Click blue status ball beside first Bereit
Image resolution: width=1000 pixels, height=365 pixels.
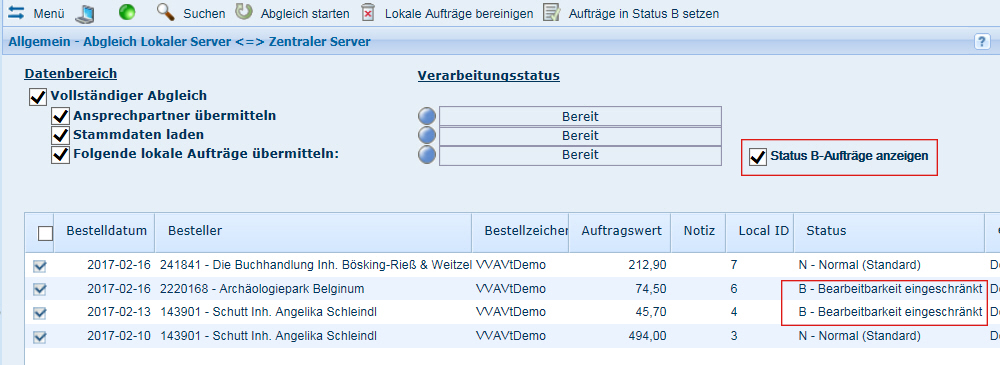tap(427, 116)
